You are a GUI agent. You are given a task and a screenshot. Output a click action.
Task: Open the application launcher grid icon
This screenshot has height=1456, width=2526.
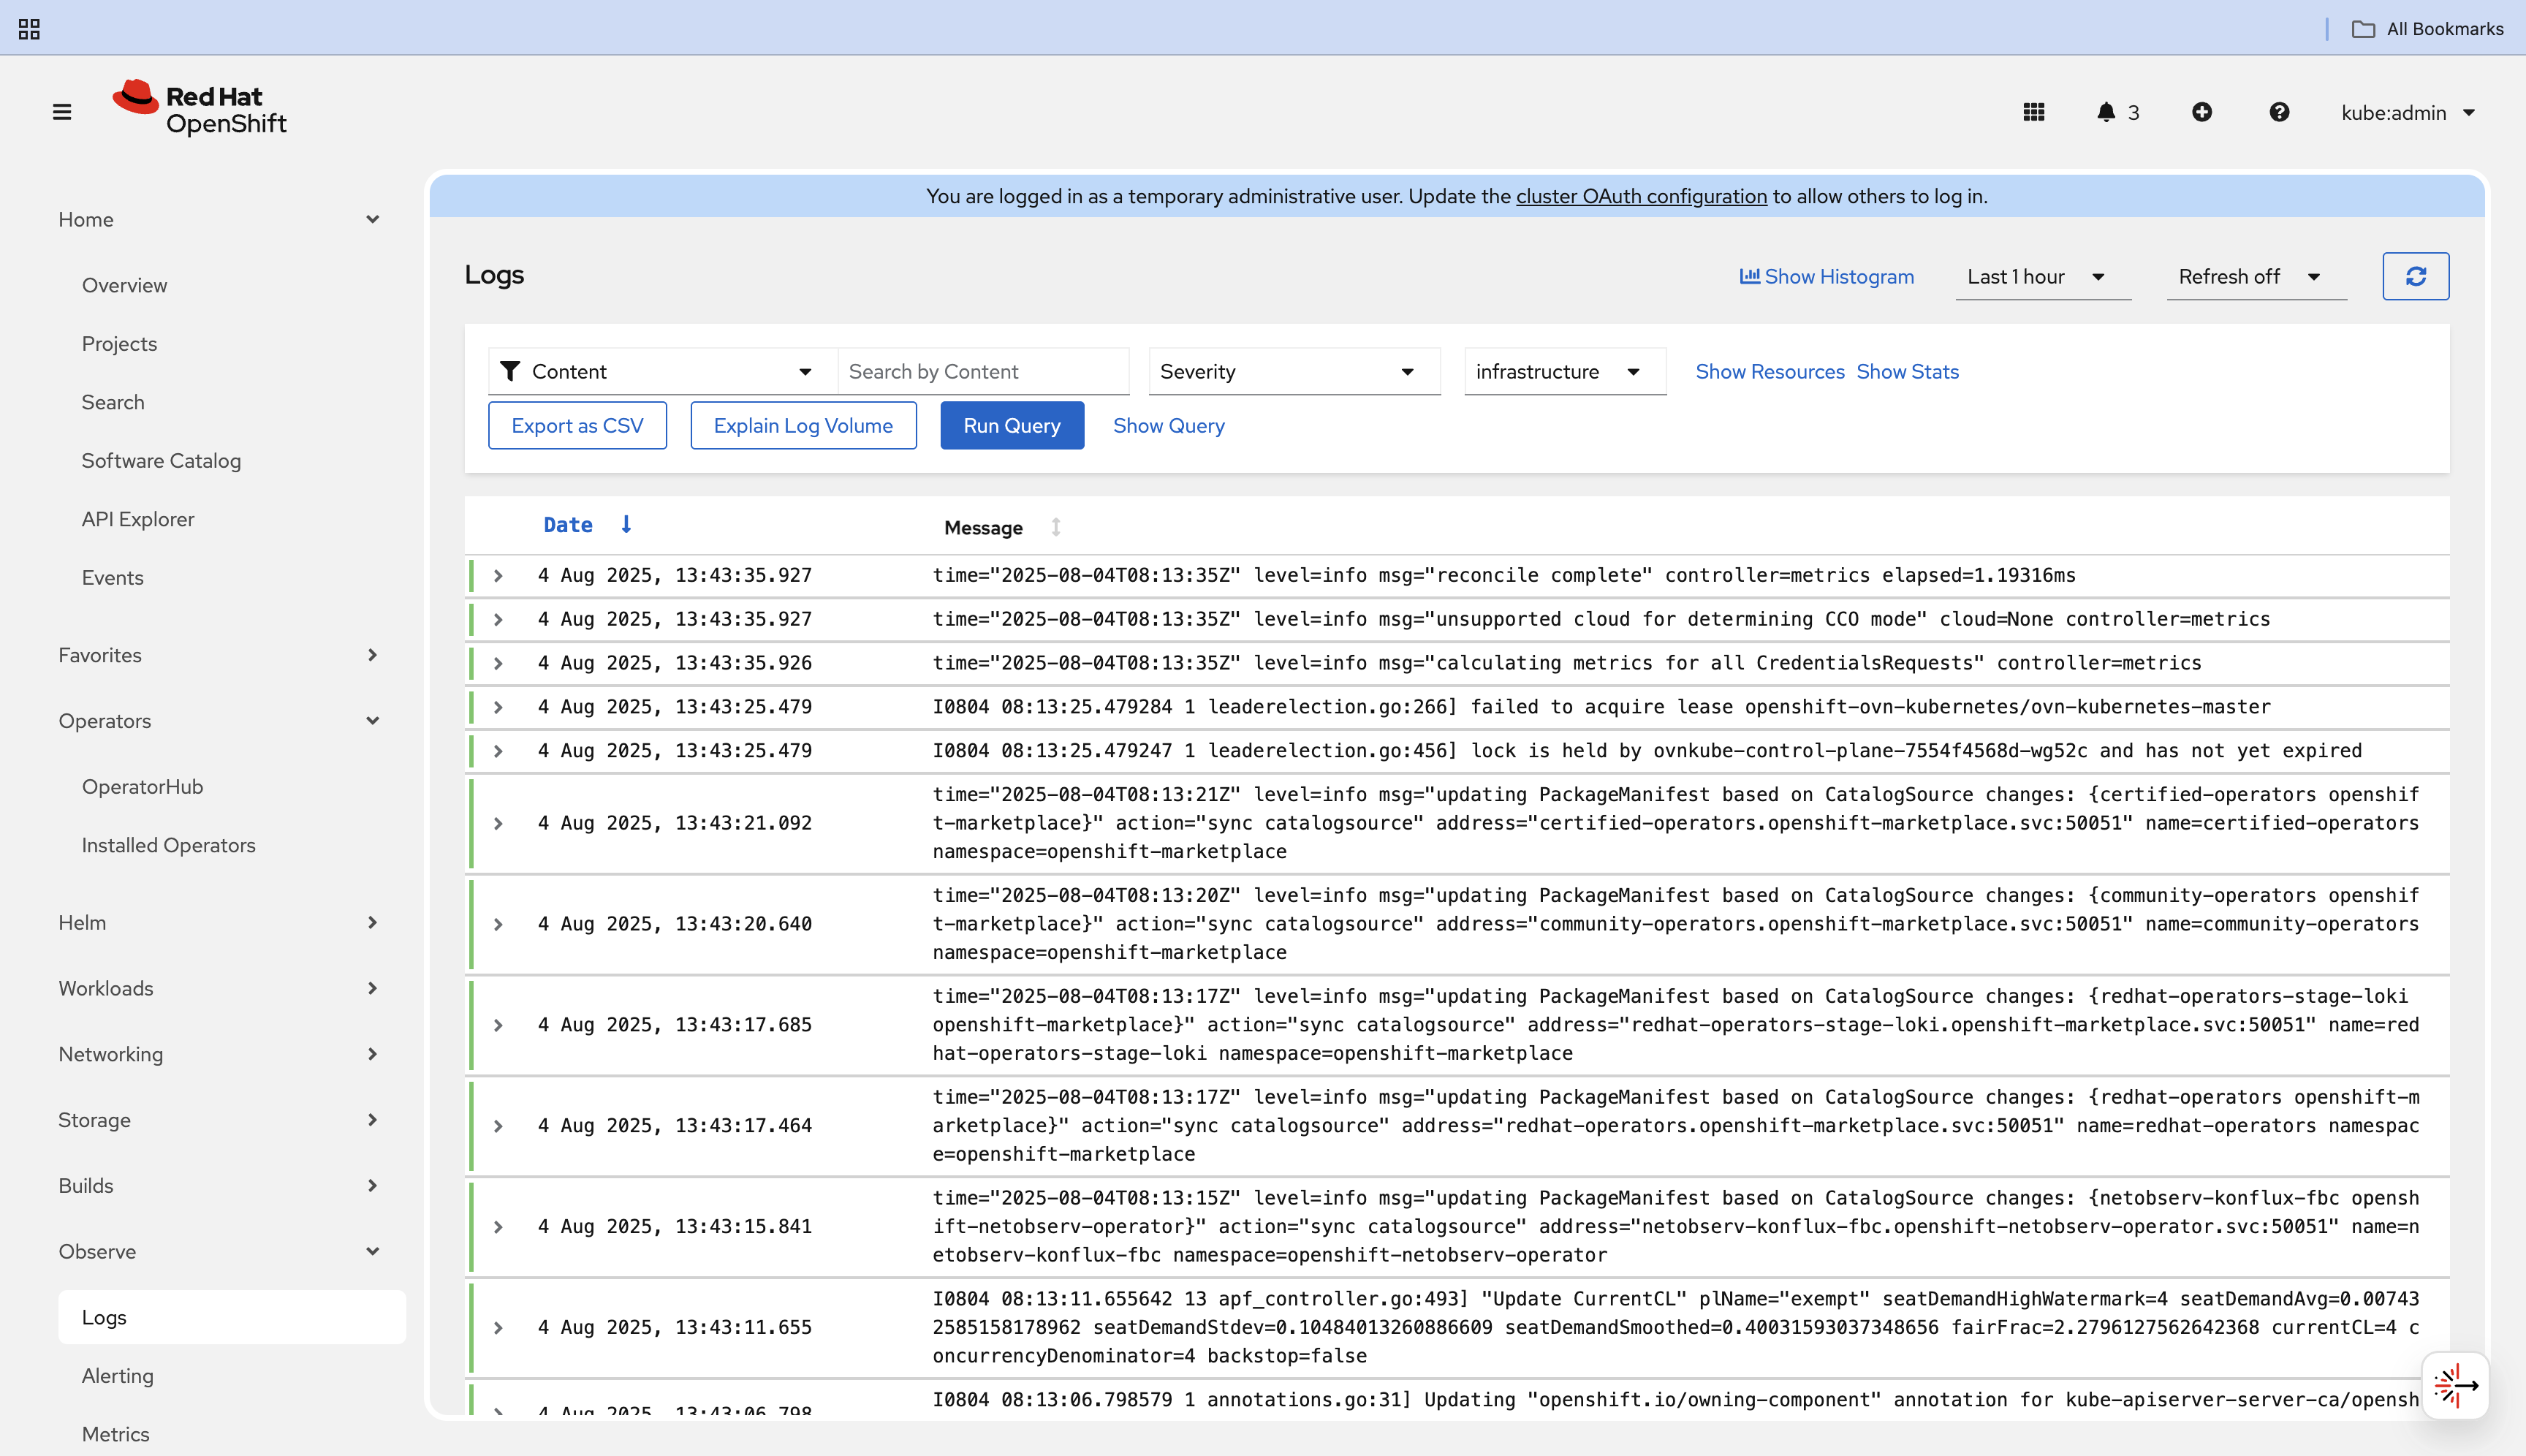(2033, 112)
